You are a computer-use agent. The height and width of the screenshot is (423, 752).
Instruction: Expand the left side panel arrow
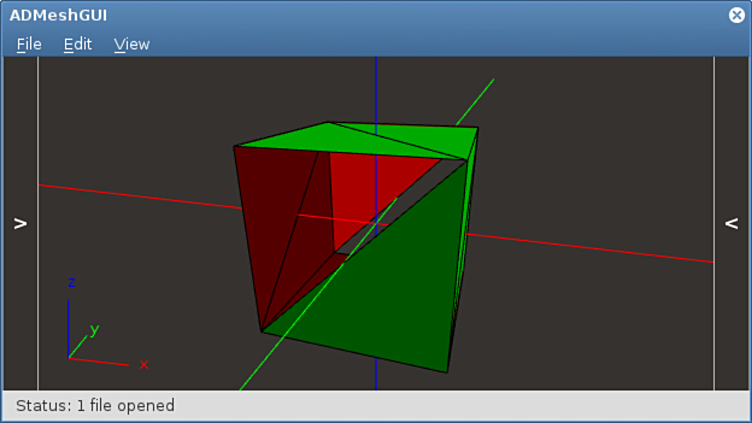19,224
